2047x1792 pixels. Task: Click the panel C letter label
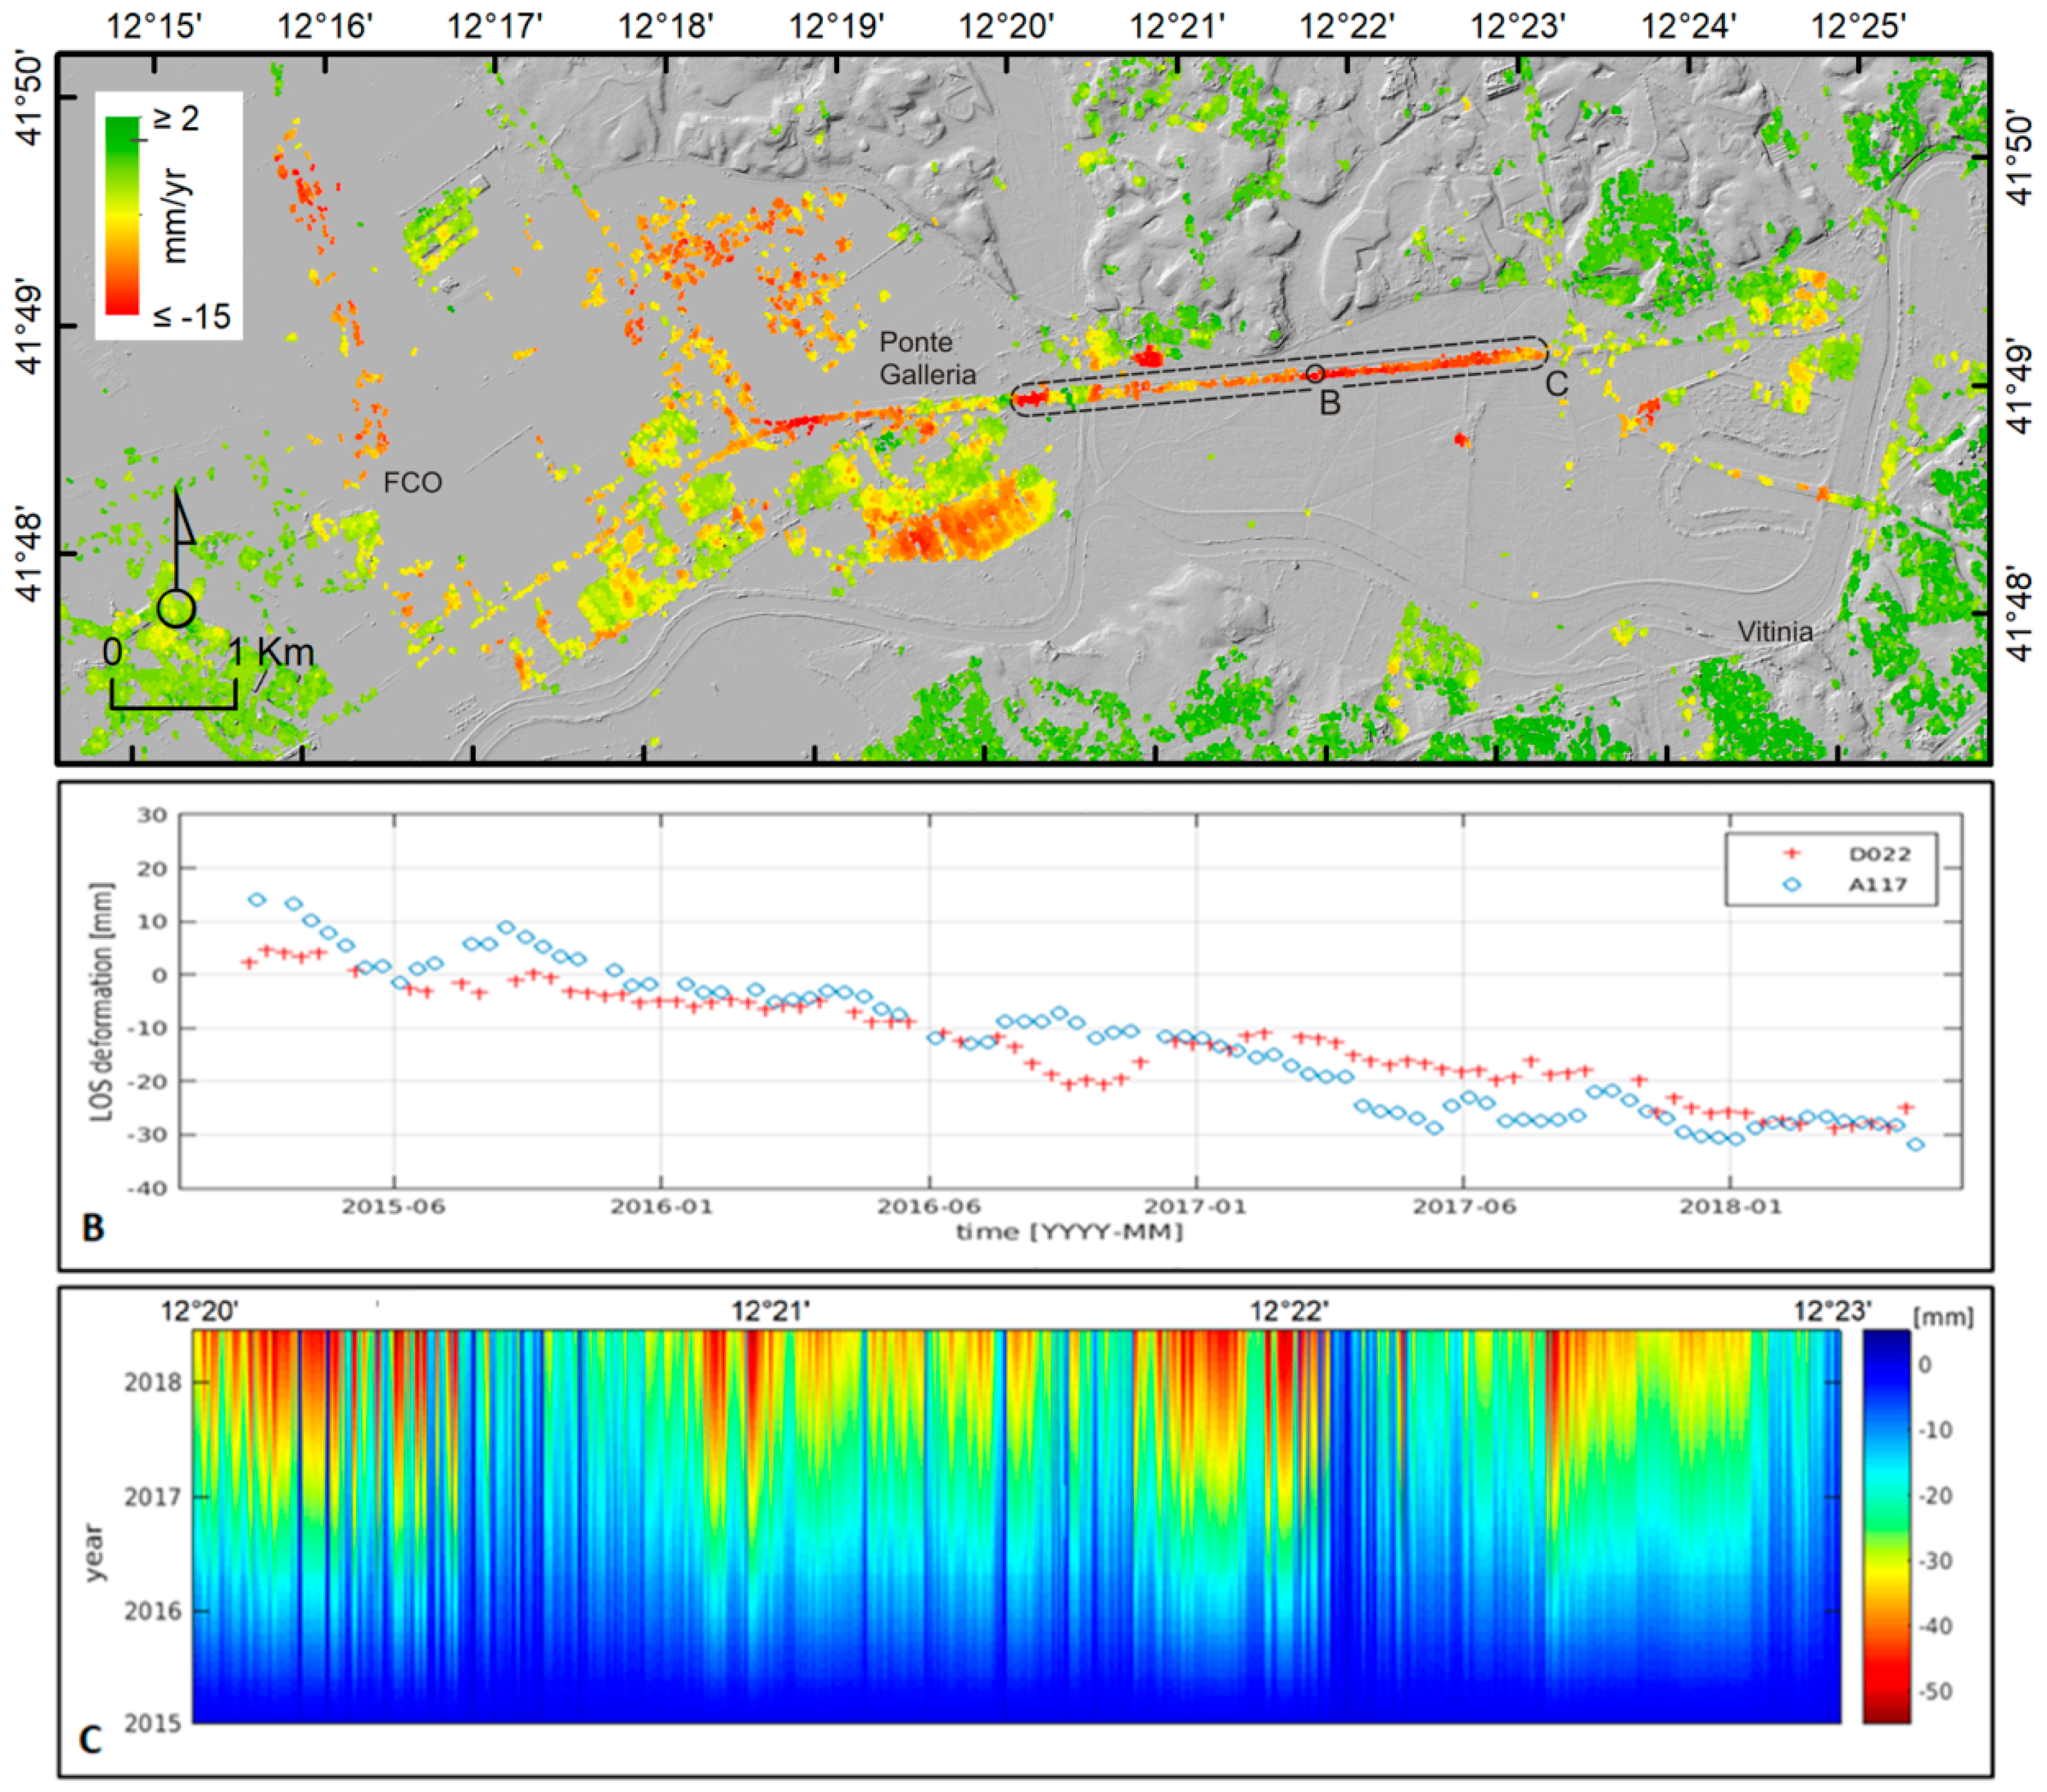(x=90, y=1740)
